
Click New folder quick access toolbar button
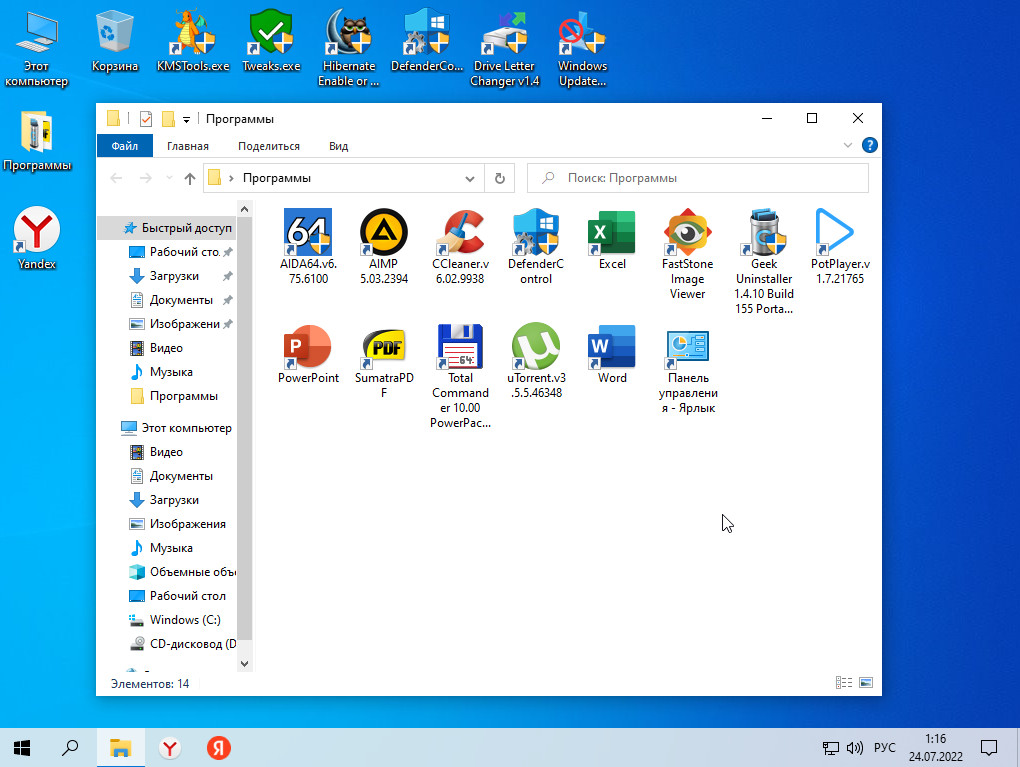point(168,119)
